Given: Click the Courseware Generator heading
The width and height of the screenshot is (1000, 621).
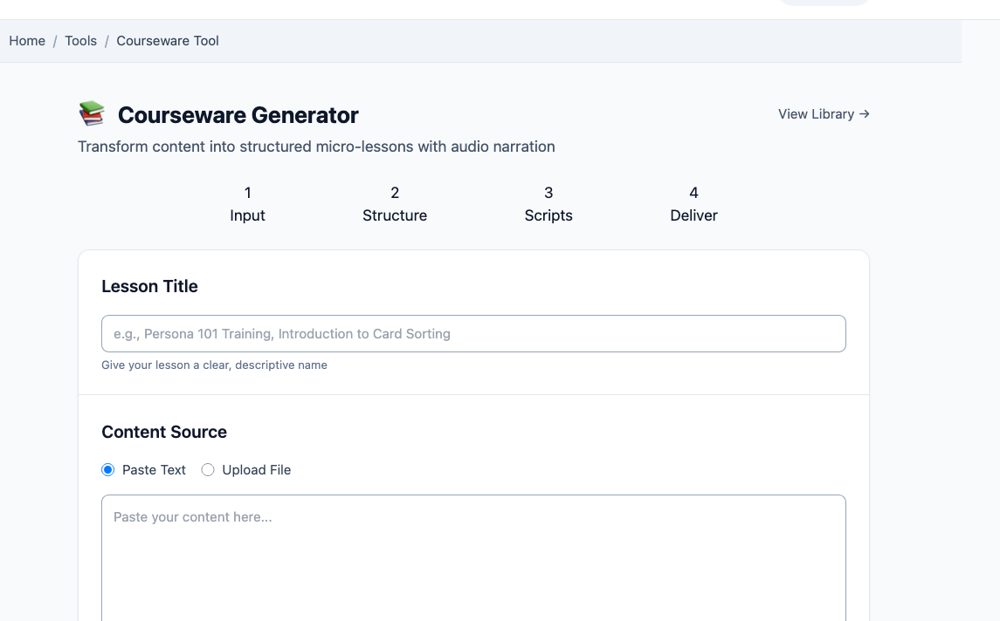Looking at the screenshot, I should pos(238,115).
